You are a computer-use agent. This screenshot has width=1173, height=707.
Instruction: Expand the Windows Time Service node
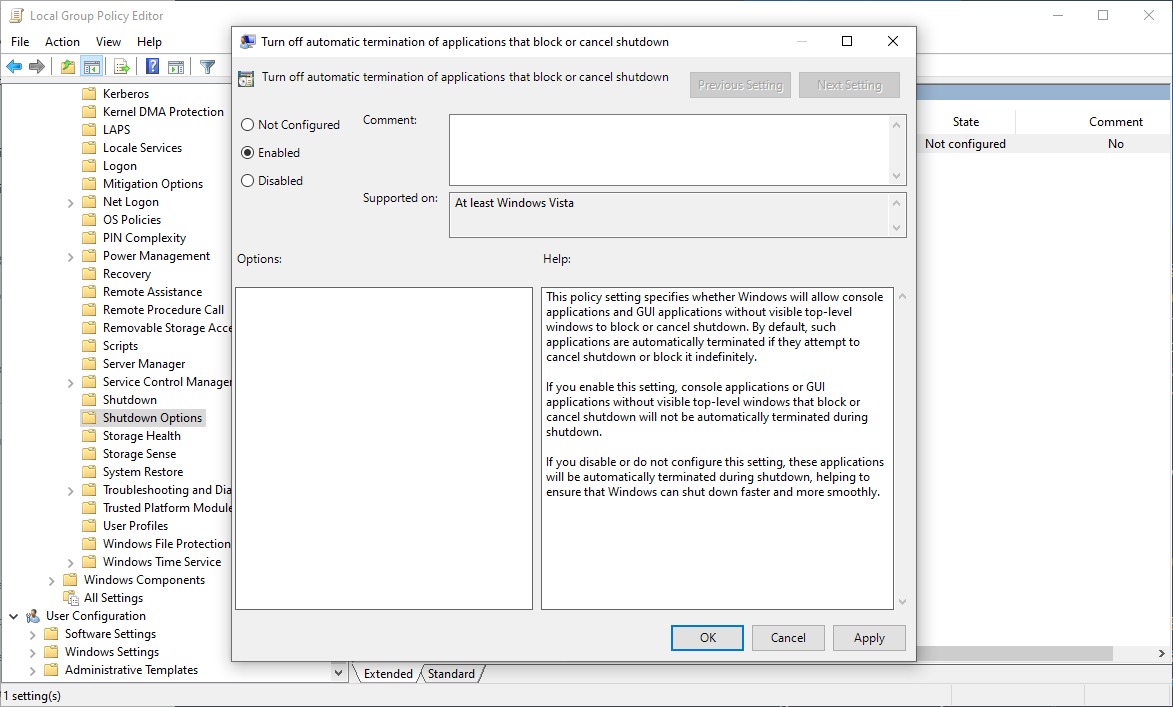click(x=70, y=562)
